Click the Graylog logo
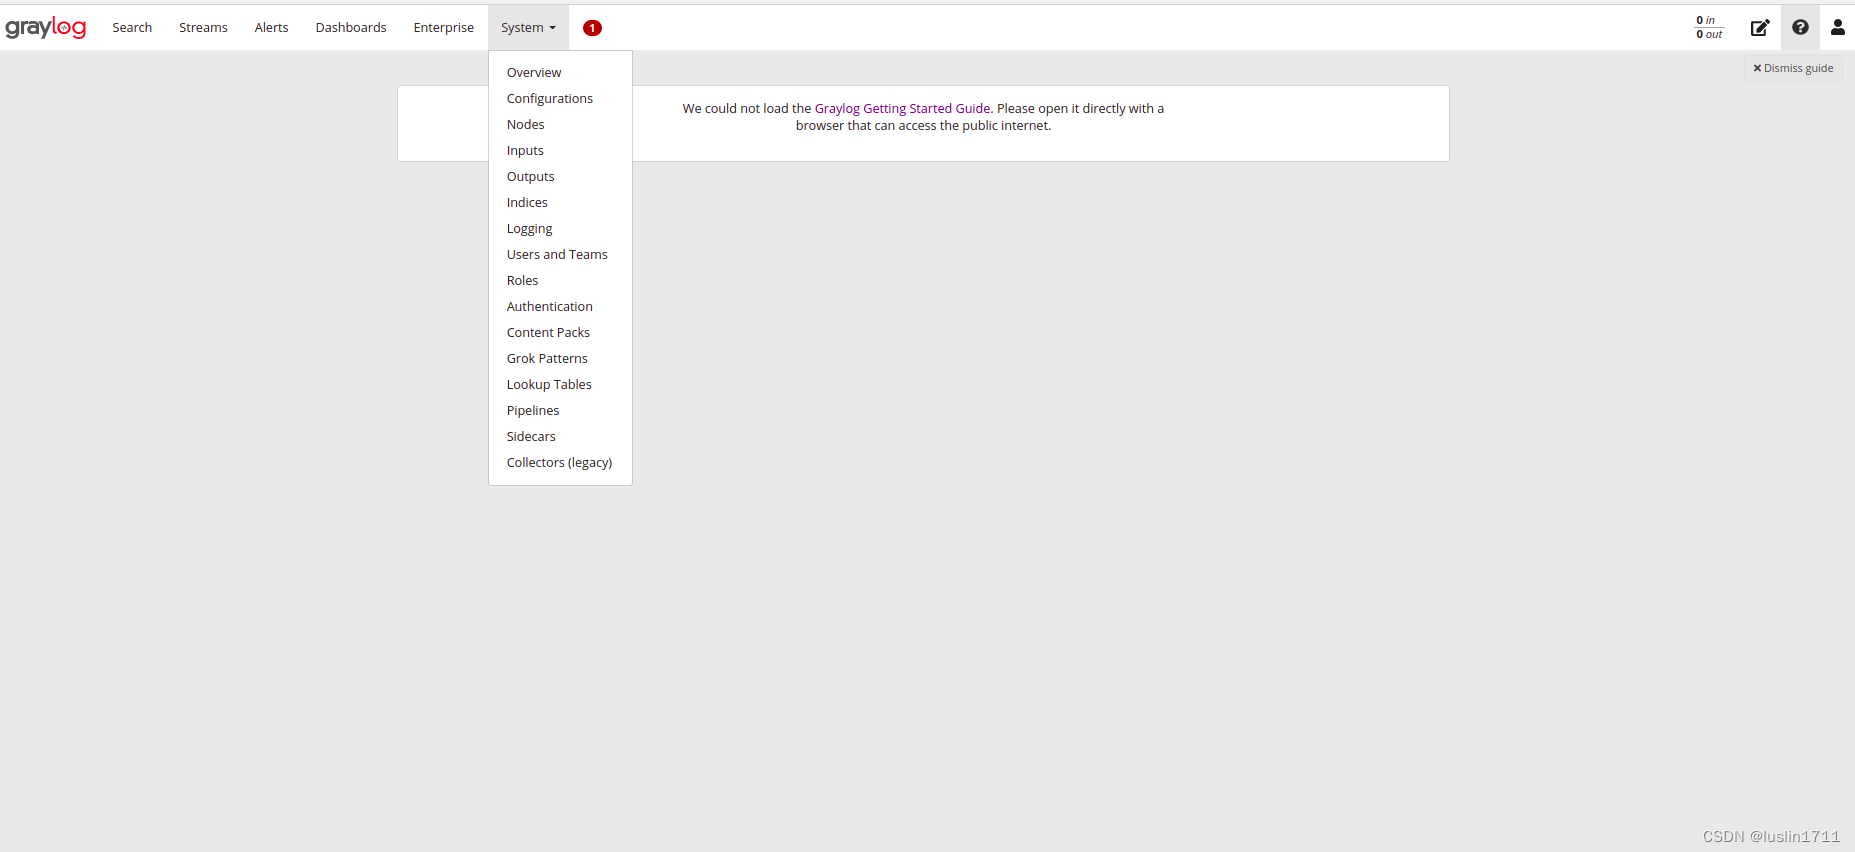This screenshot has width=1855, height=852. click(x=45, y=28)
